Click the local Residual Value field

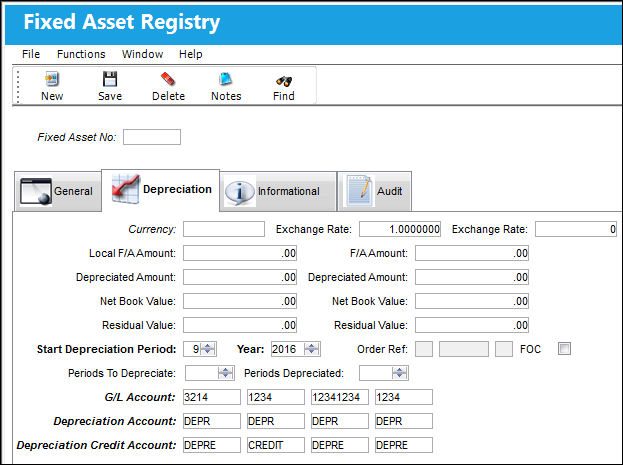pos(240,325)
